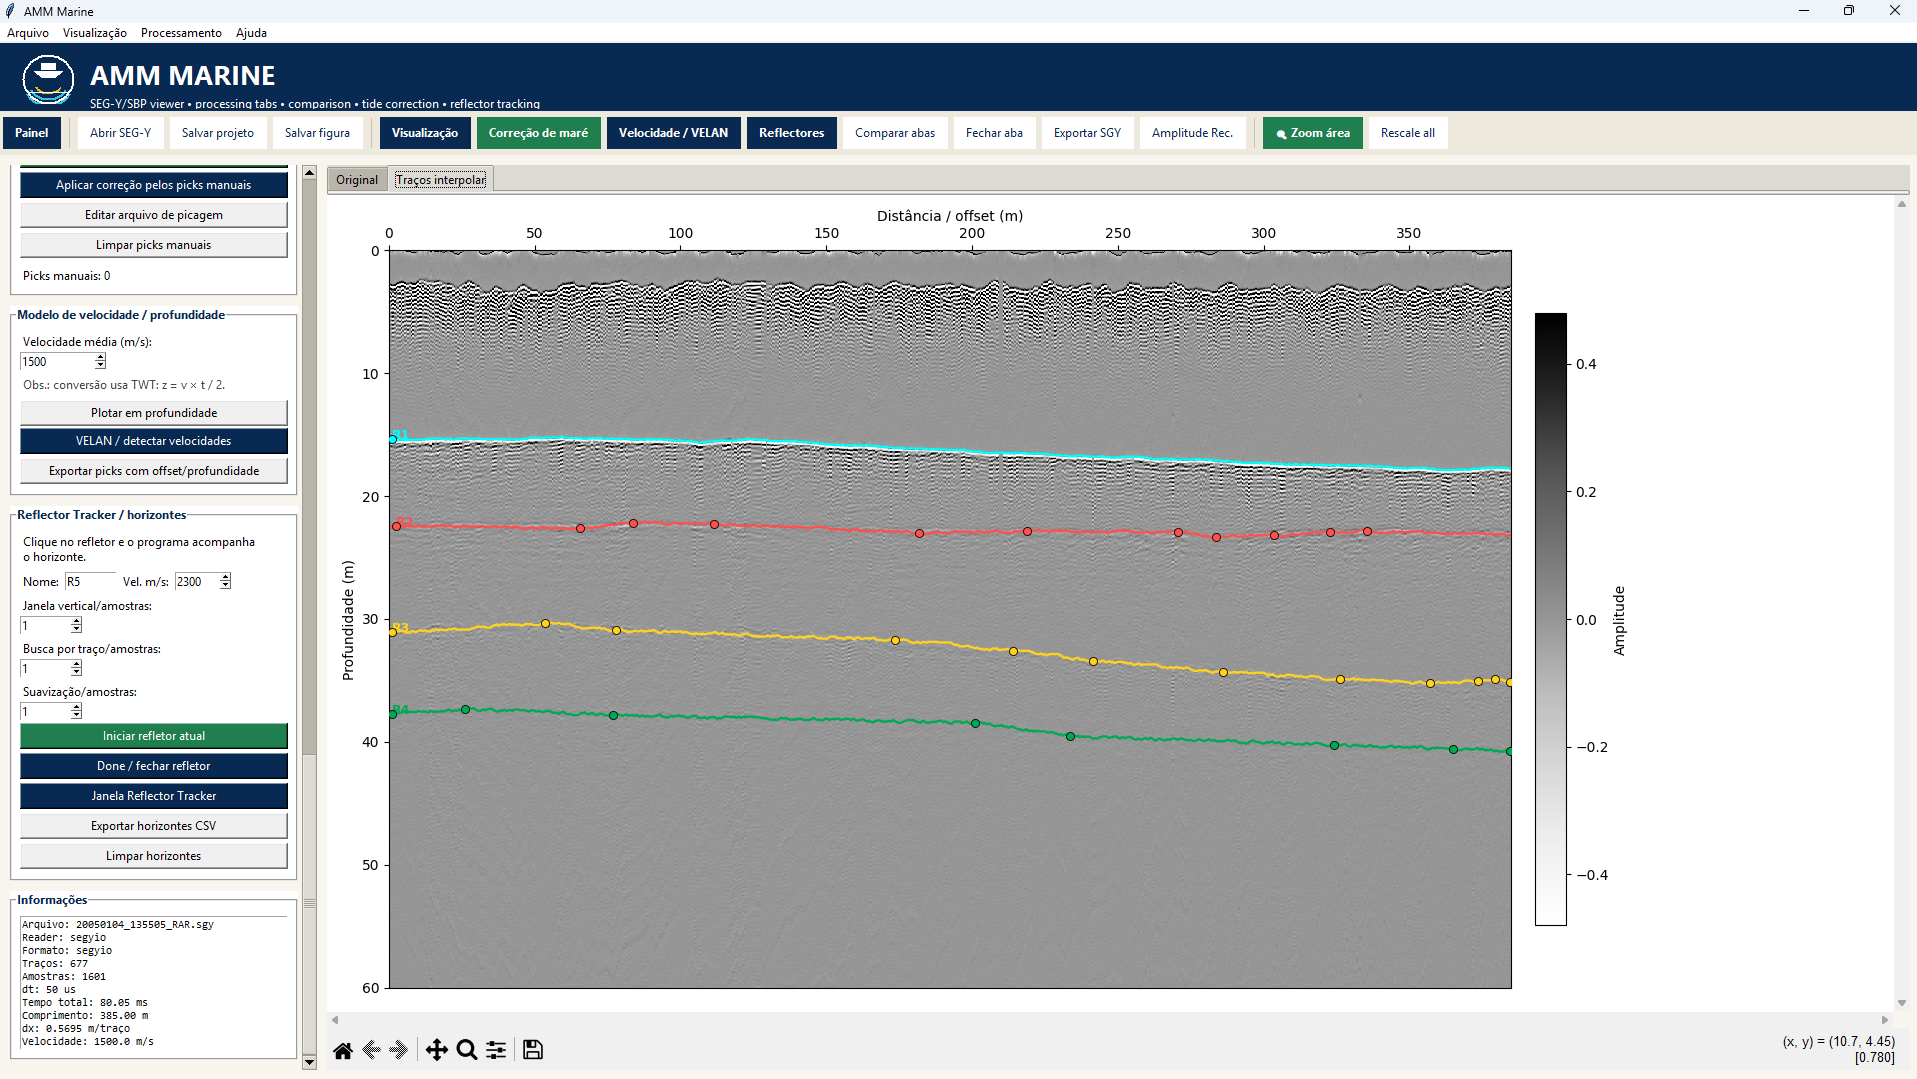Click the matplotlib Home reset-view icon

click(x=343, y=1050)
